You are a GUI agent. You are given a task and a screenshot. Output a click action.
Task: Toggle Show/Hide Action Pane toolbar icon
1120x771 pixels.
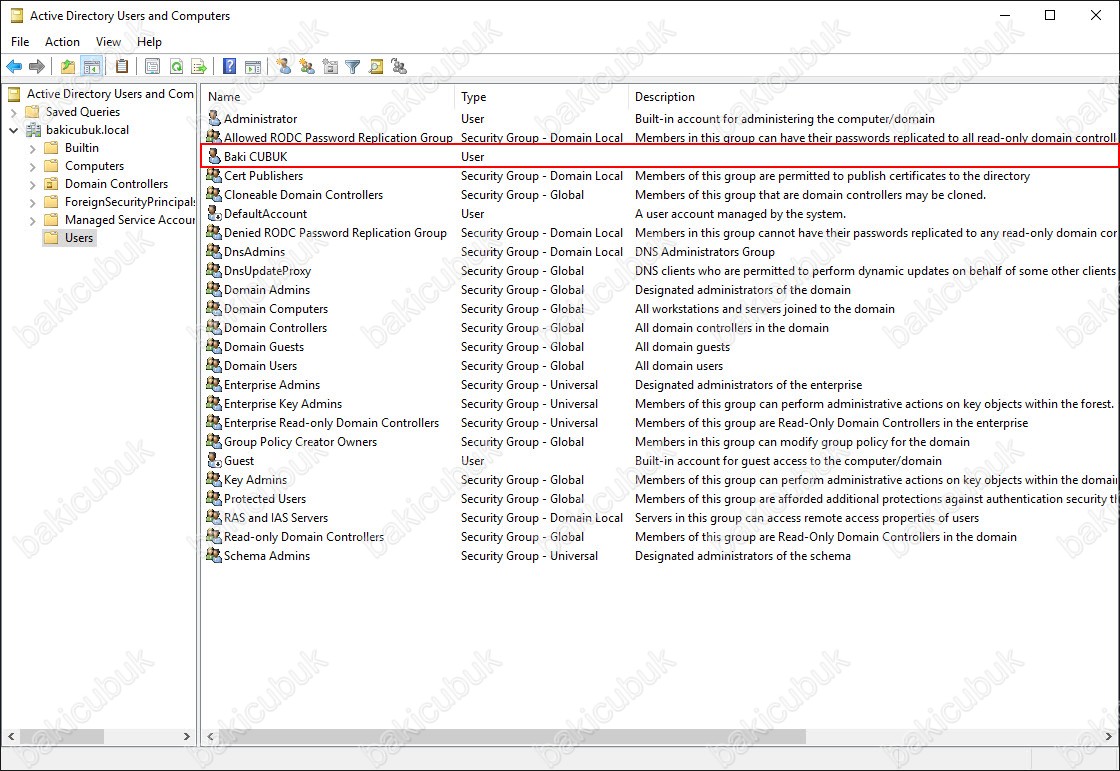tap(253, 66)
